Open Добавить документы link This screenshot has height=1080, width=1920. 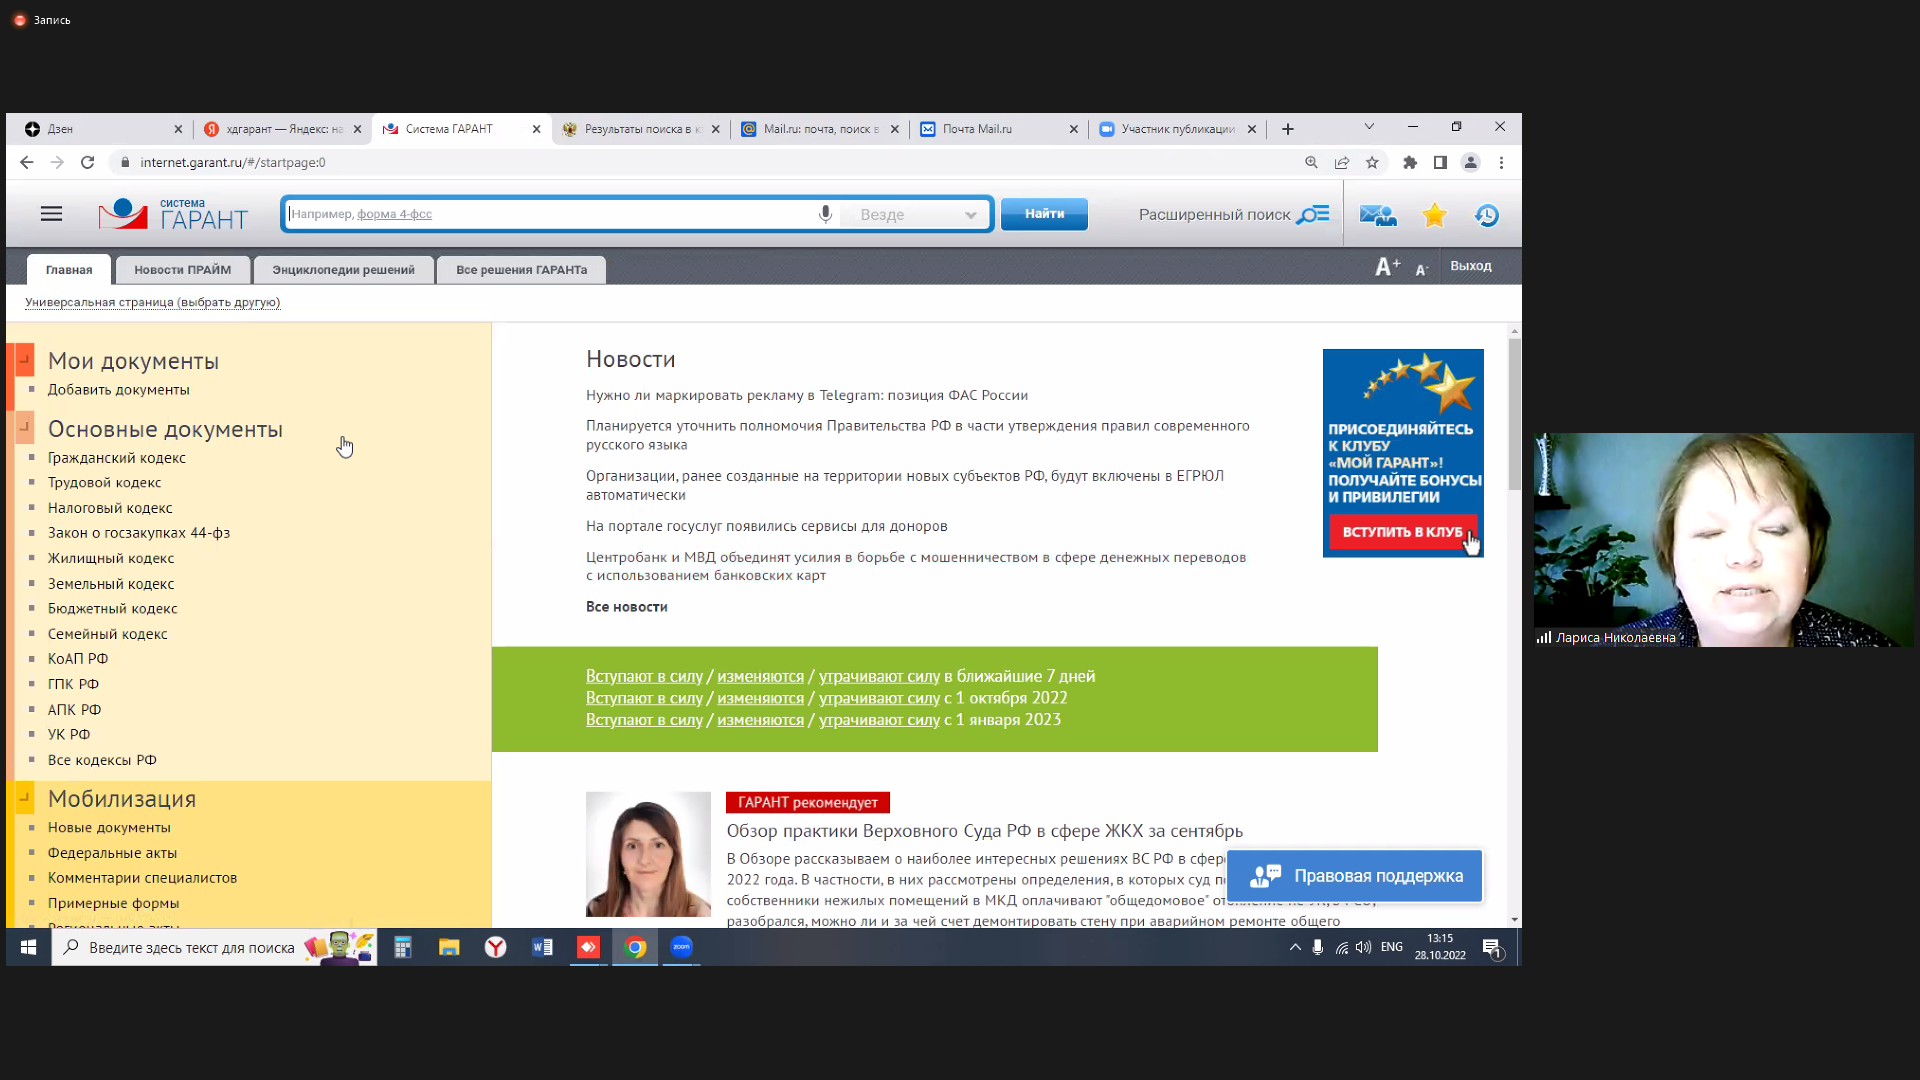[118, 390]
